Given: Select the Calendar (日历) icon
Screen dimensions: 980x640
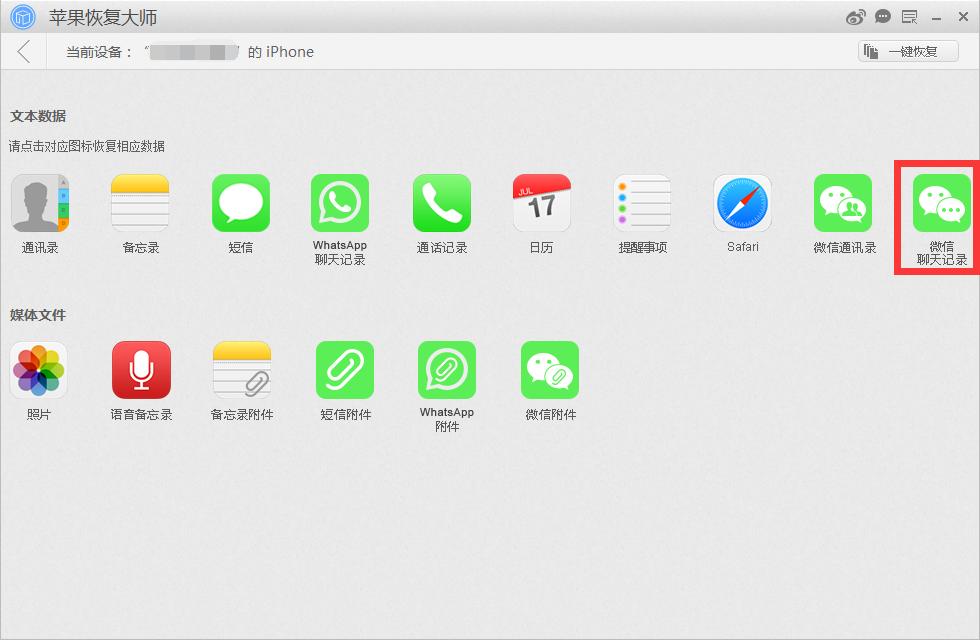Looking at the screenshot, I should [x=541, y=202].
